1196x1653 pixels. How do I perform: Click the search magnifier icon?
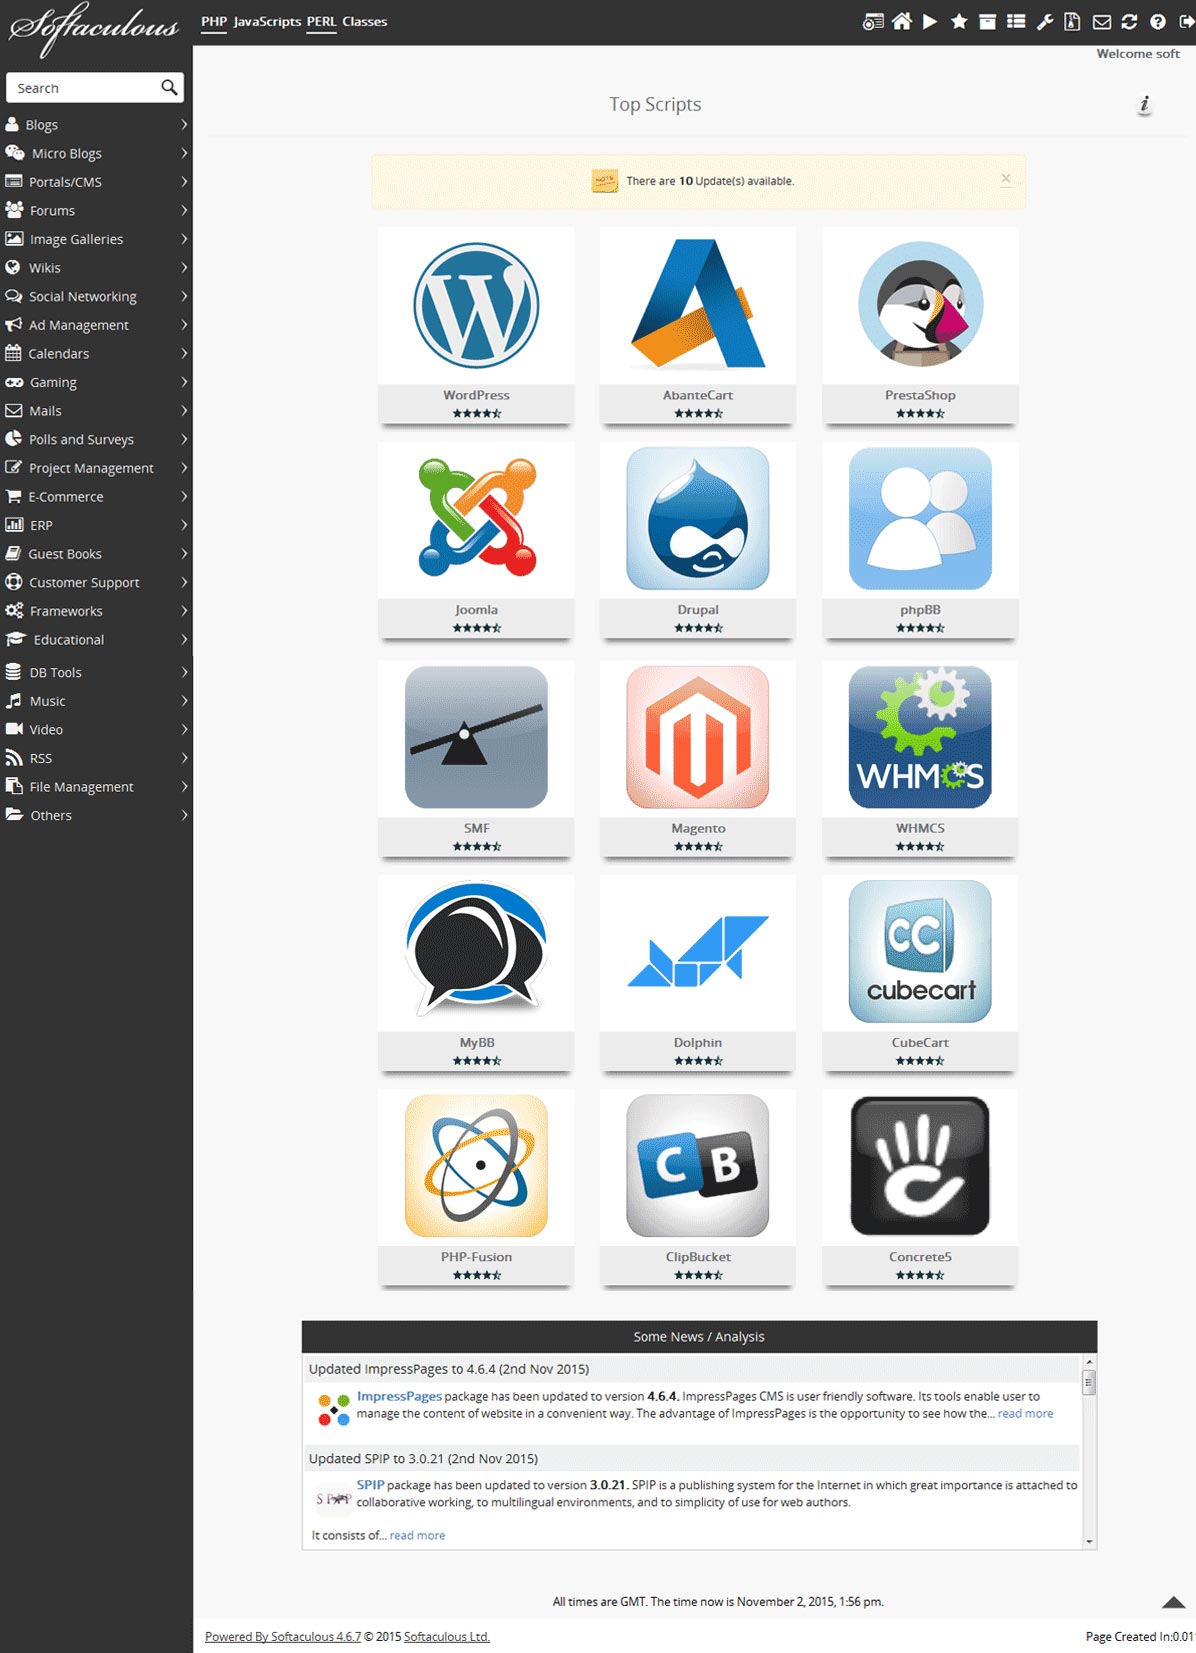(169, 87)
